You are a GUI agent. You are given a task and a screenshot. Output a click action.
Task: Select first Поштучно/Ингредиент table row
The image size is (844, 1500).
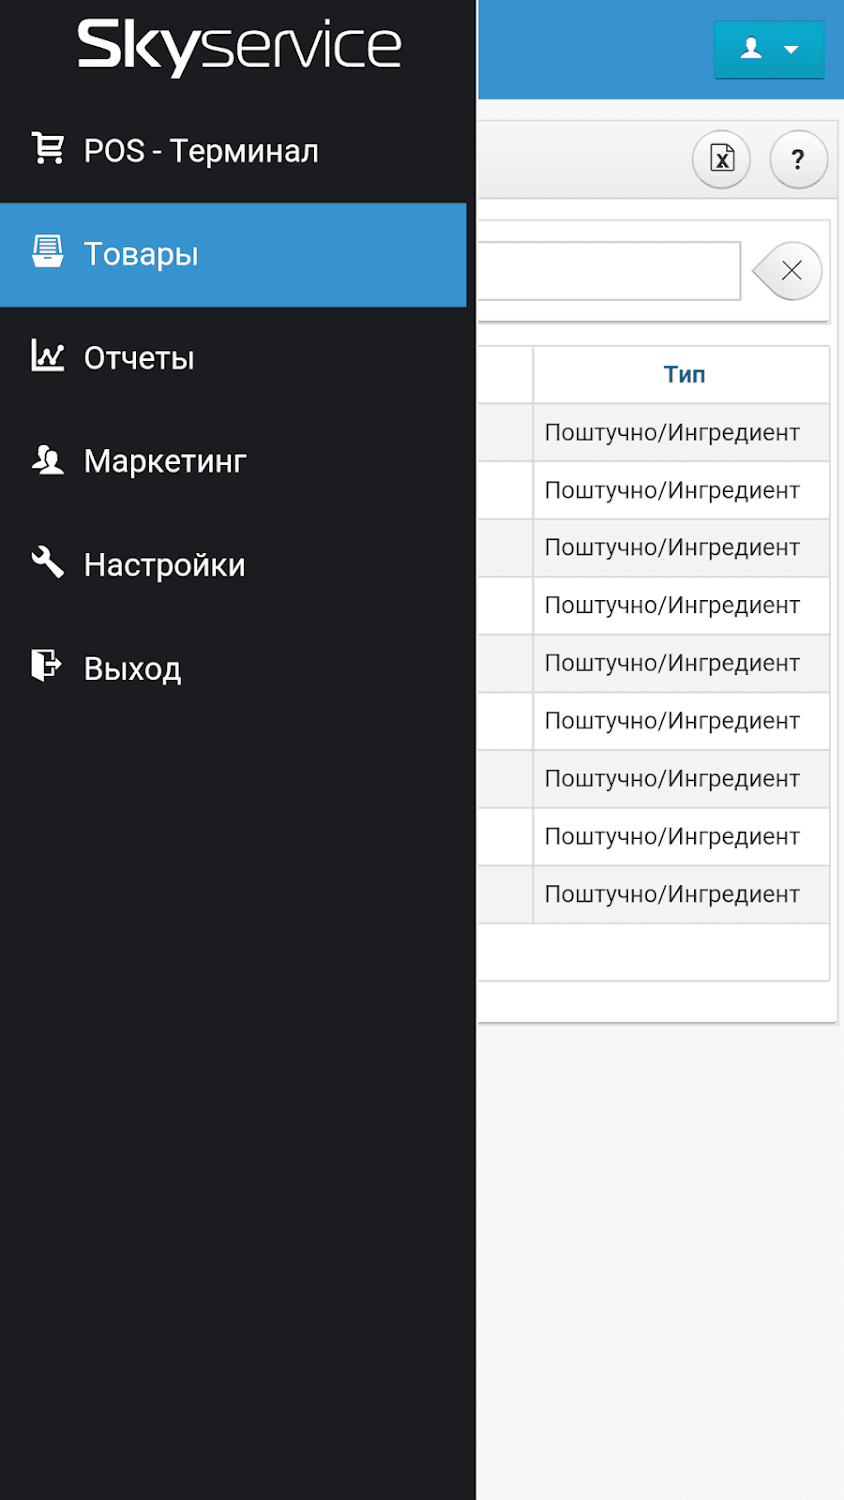click(x=672, y=432)
